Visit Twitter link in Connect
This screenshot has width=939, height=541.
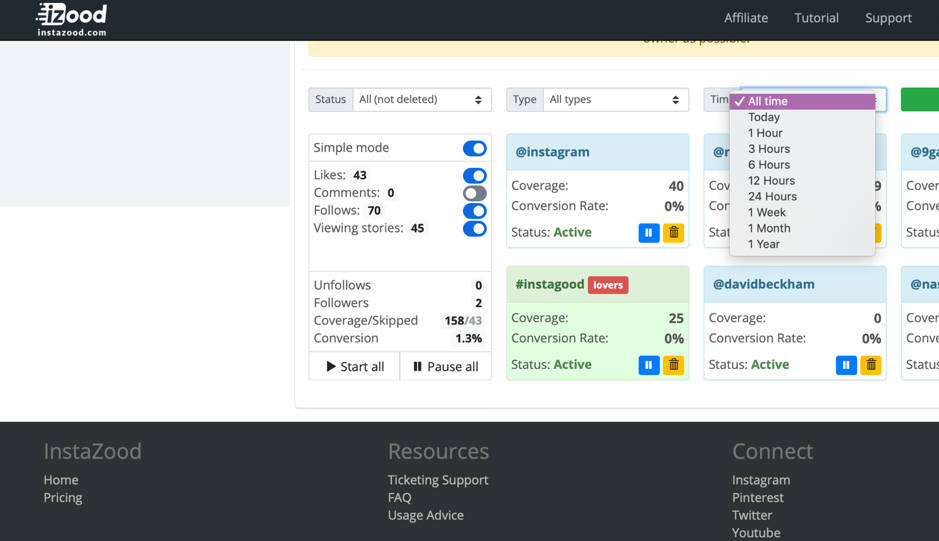[752, 515]
